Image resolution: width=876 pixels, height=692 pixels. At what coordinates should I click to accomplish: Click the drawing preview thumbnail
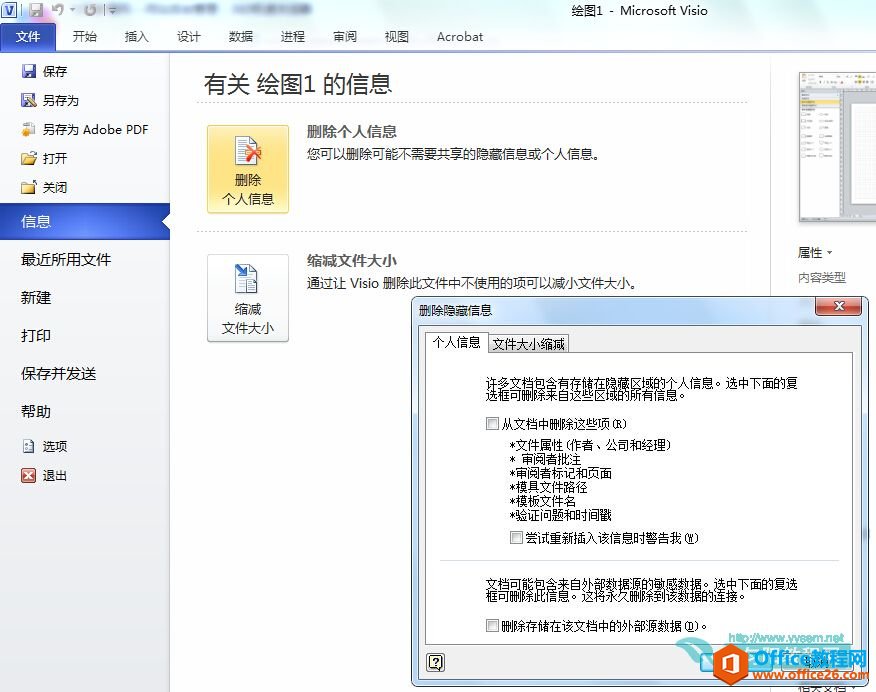point(837,147)
